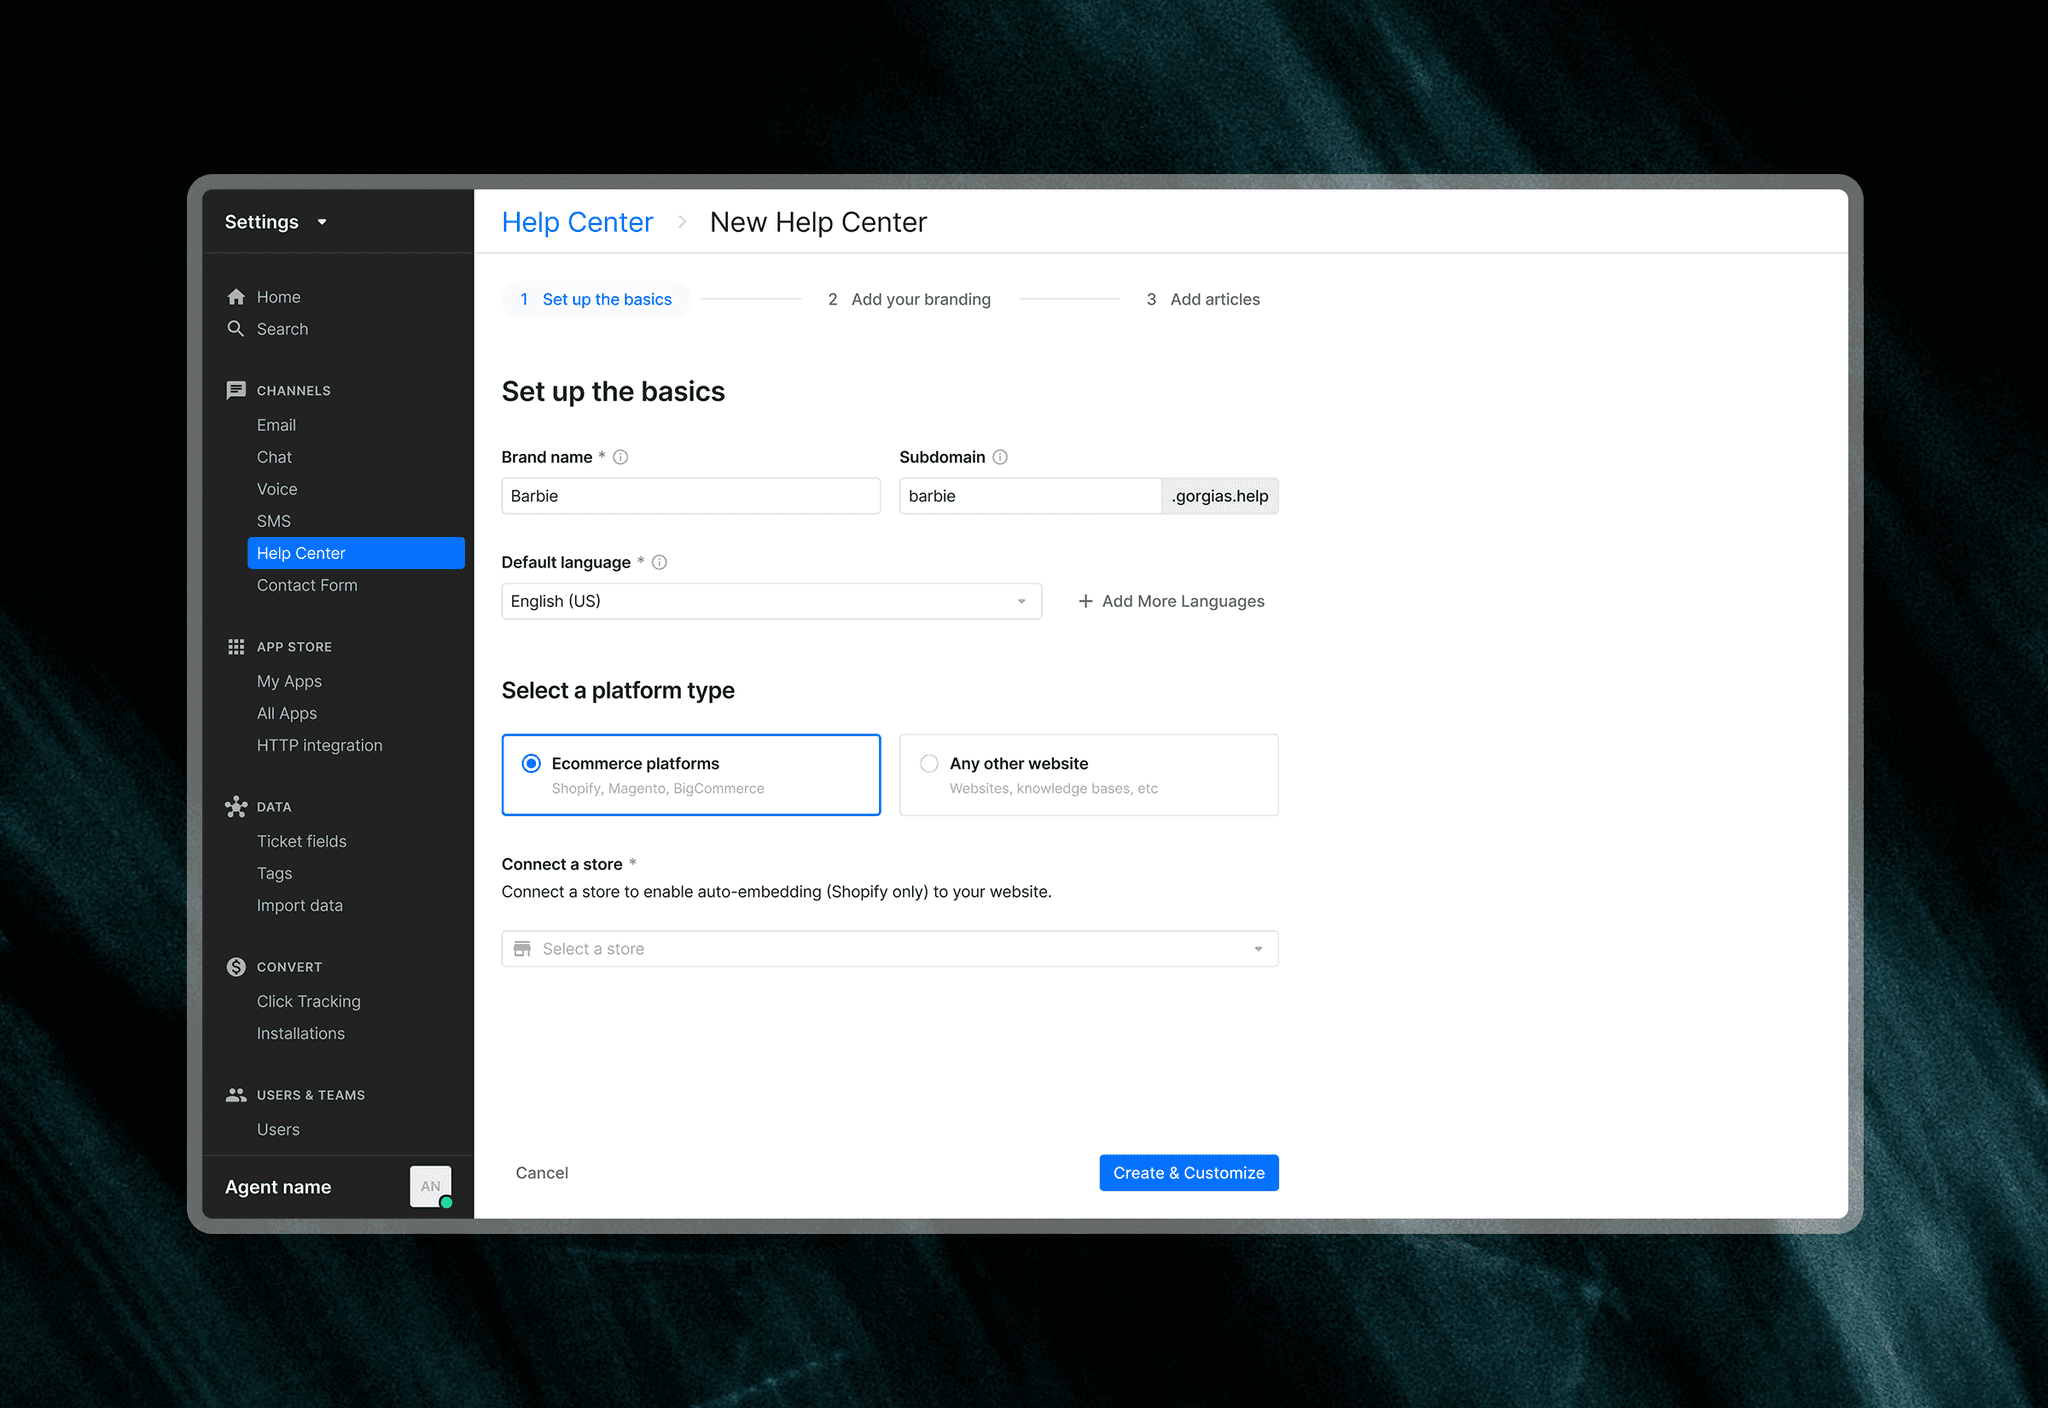Click Help Center breadcrumb link
Screen dimensions: 2048x1408
pos(577,222)
